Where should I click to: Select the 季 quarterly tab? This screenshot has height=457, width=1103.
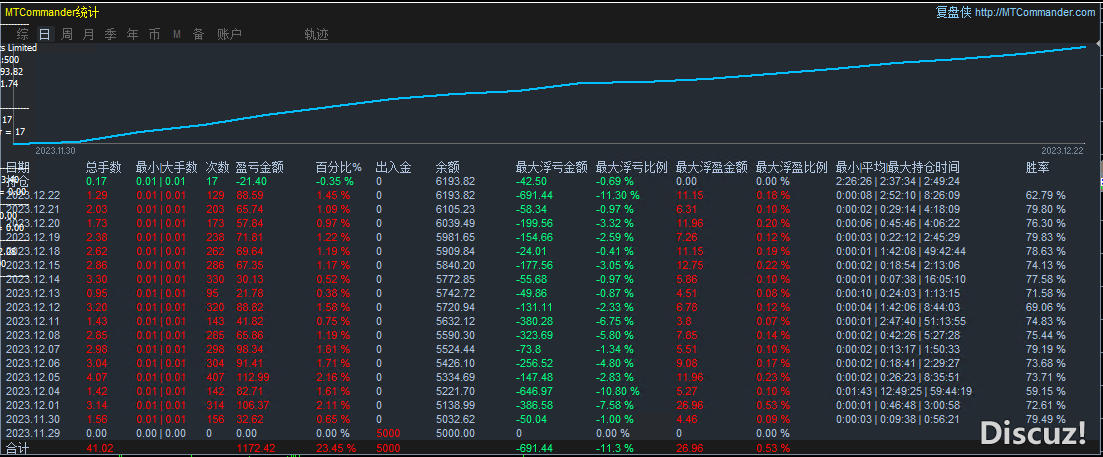pos(111,34)
